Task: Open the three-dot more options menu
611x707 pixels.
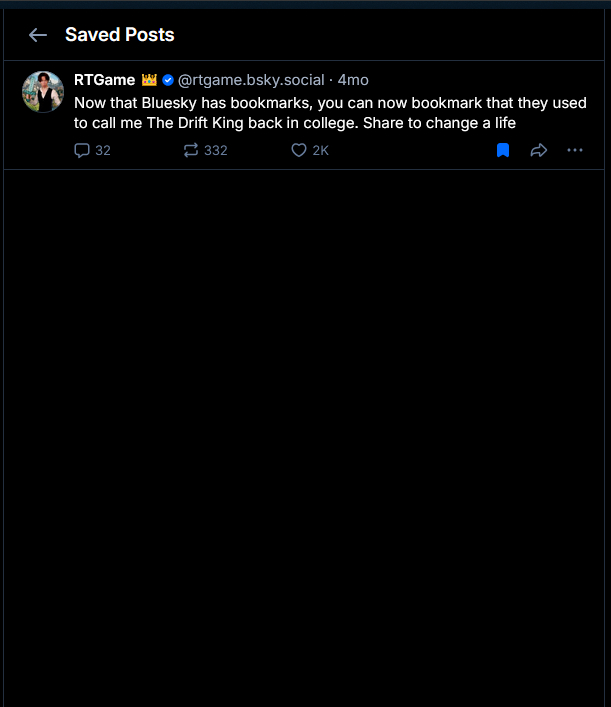Action: (x=574, y=151)
